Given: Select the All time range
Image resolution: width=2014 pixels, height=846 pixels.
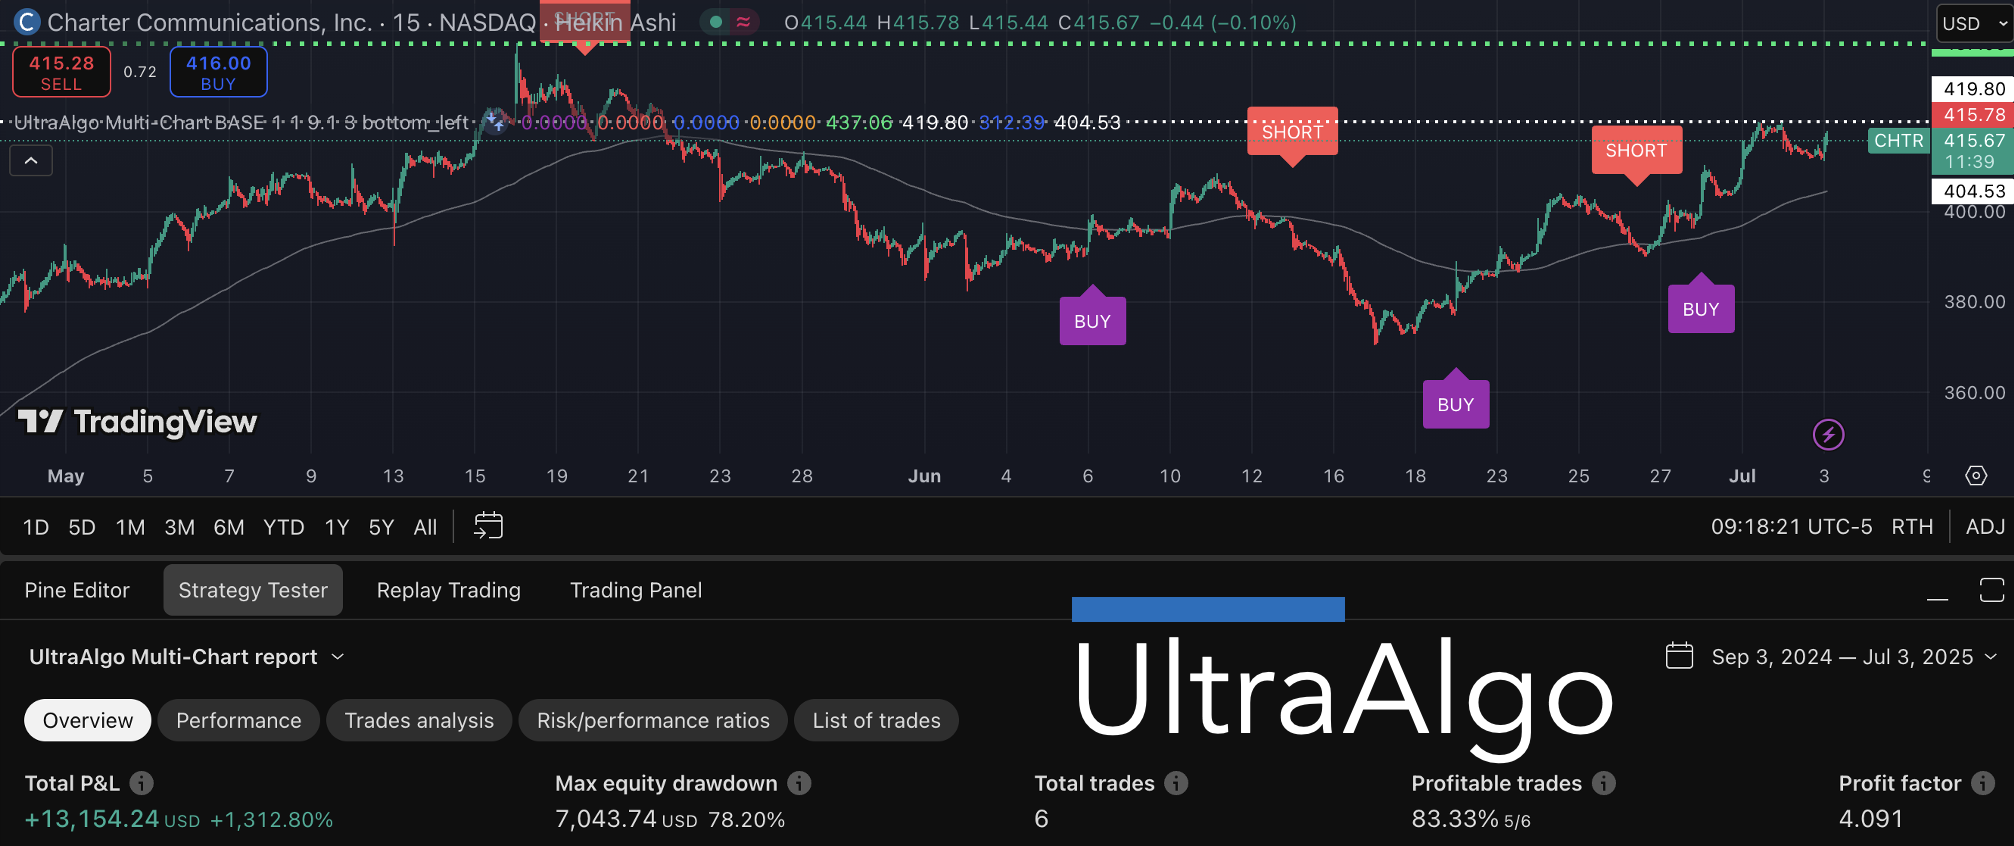Looking at the screenshot, I should point(425,527).
